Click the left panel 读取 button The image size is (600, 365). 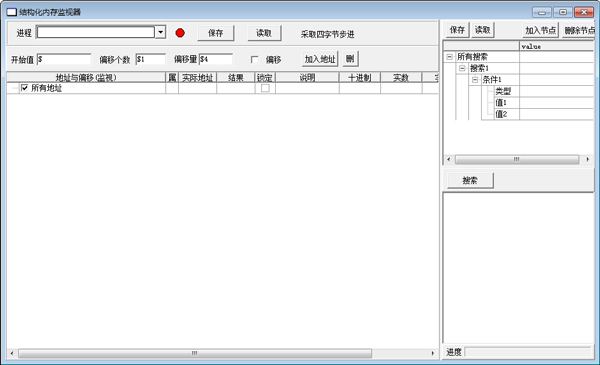[264, 33]
